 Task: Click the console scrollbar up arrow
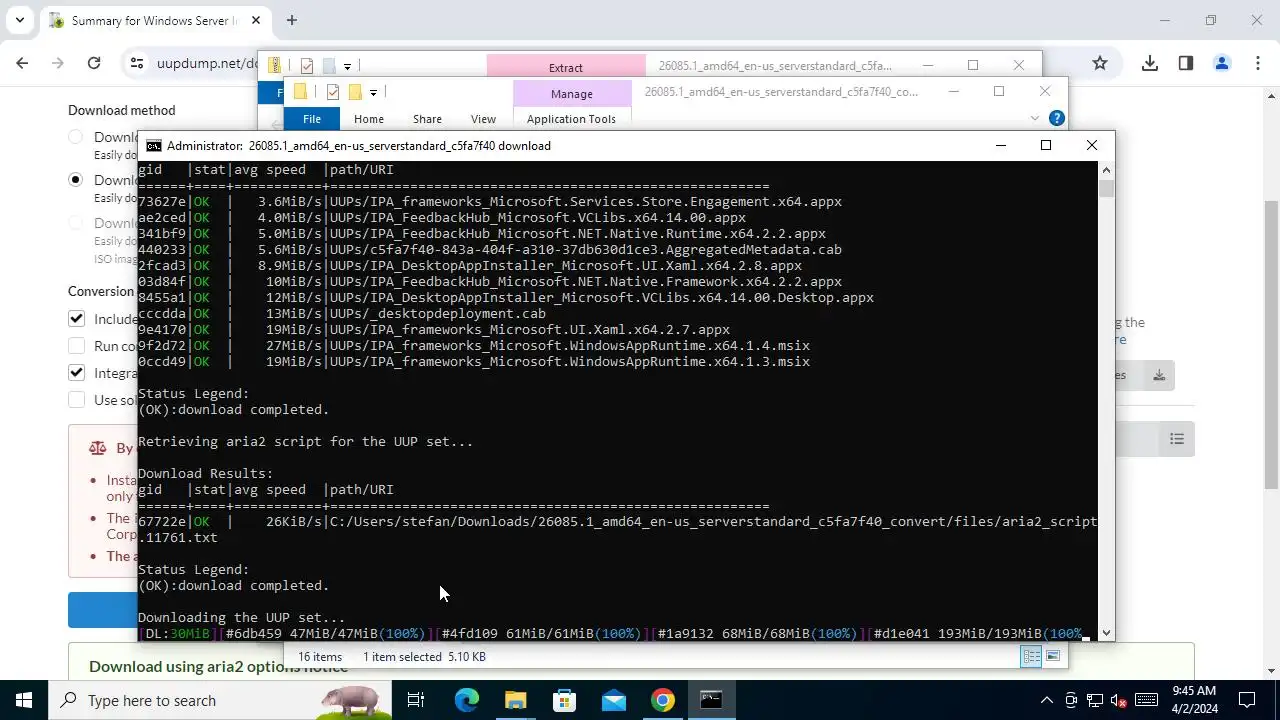1106,169
